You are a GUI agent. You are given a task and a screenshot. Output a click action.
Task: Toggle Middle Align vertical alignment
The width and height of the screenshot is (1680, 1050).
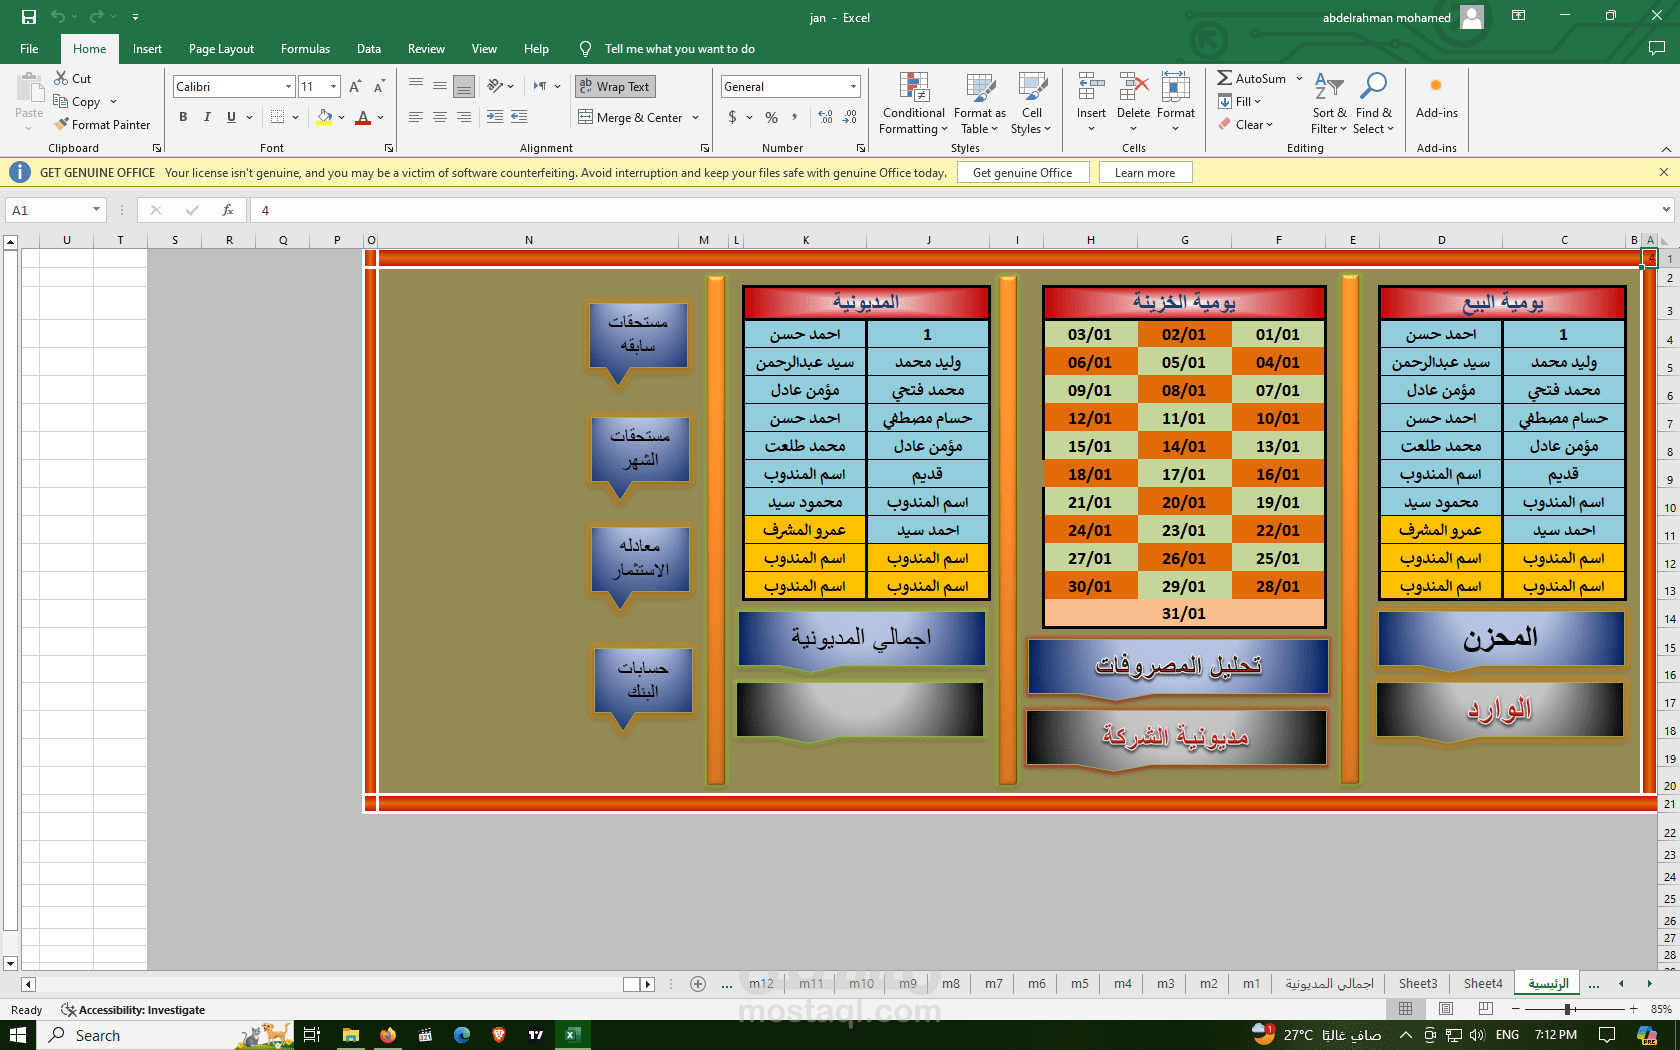[440, 87]
